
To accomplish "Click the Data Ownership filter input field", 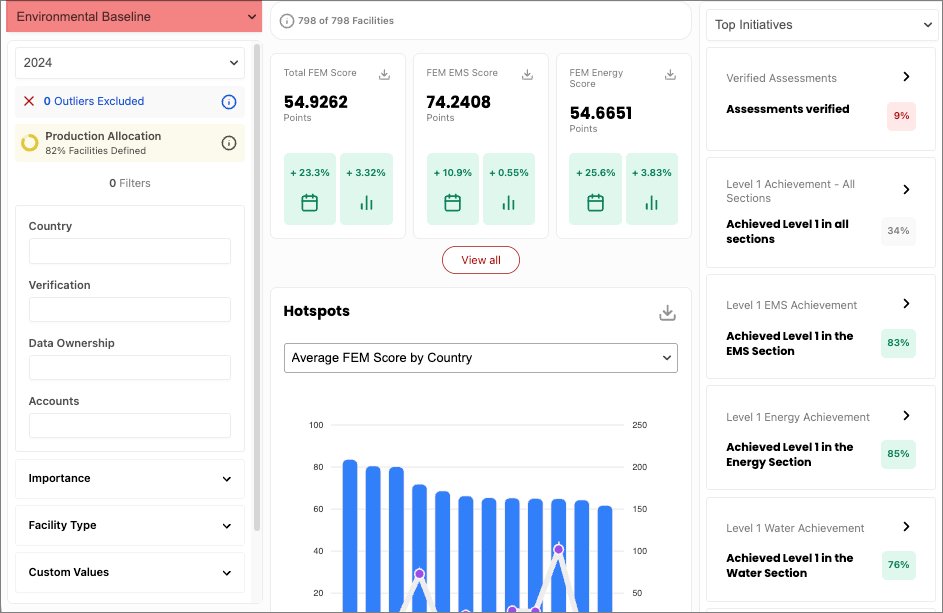I will click(x=130, y=368).
